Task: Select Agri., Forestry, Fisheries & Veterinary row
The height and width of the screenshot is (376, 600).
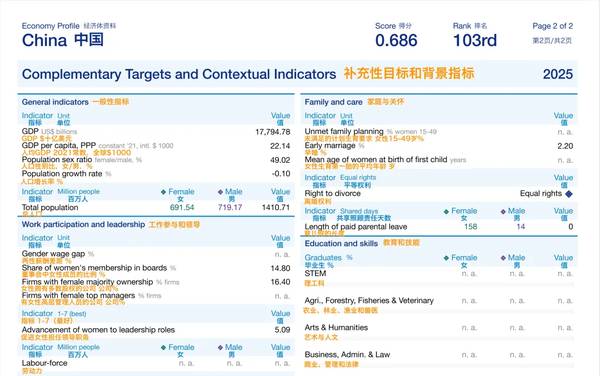Action: [369, 301]
